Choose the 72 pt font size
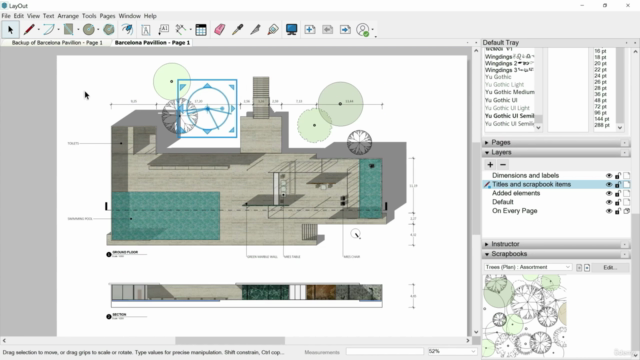The height and width of the screenshot is (360, 640). click(x=600, y=107)
